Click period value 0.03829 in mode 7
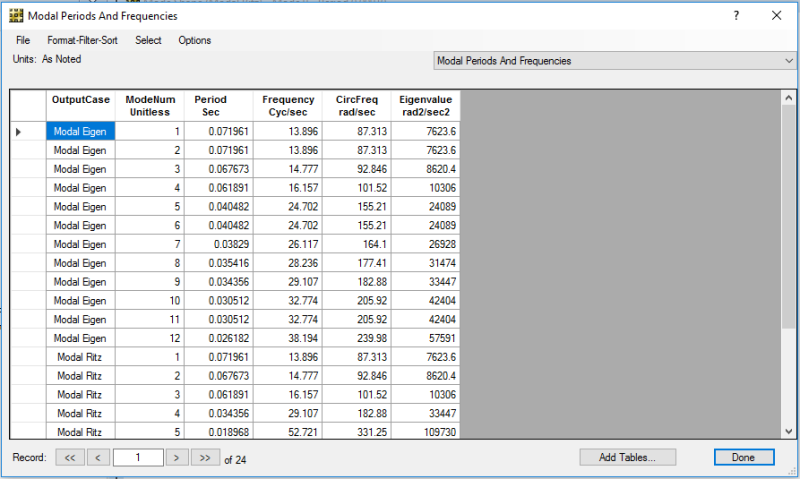Viewport: 800px width, 479px height. 219,244
